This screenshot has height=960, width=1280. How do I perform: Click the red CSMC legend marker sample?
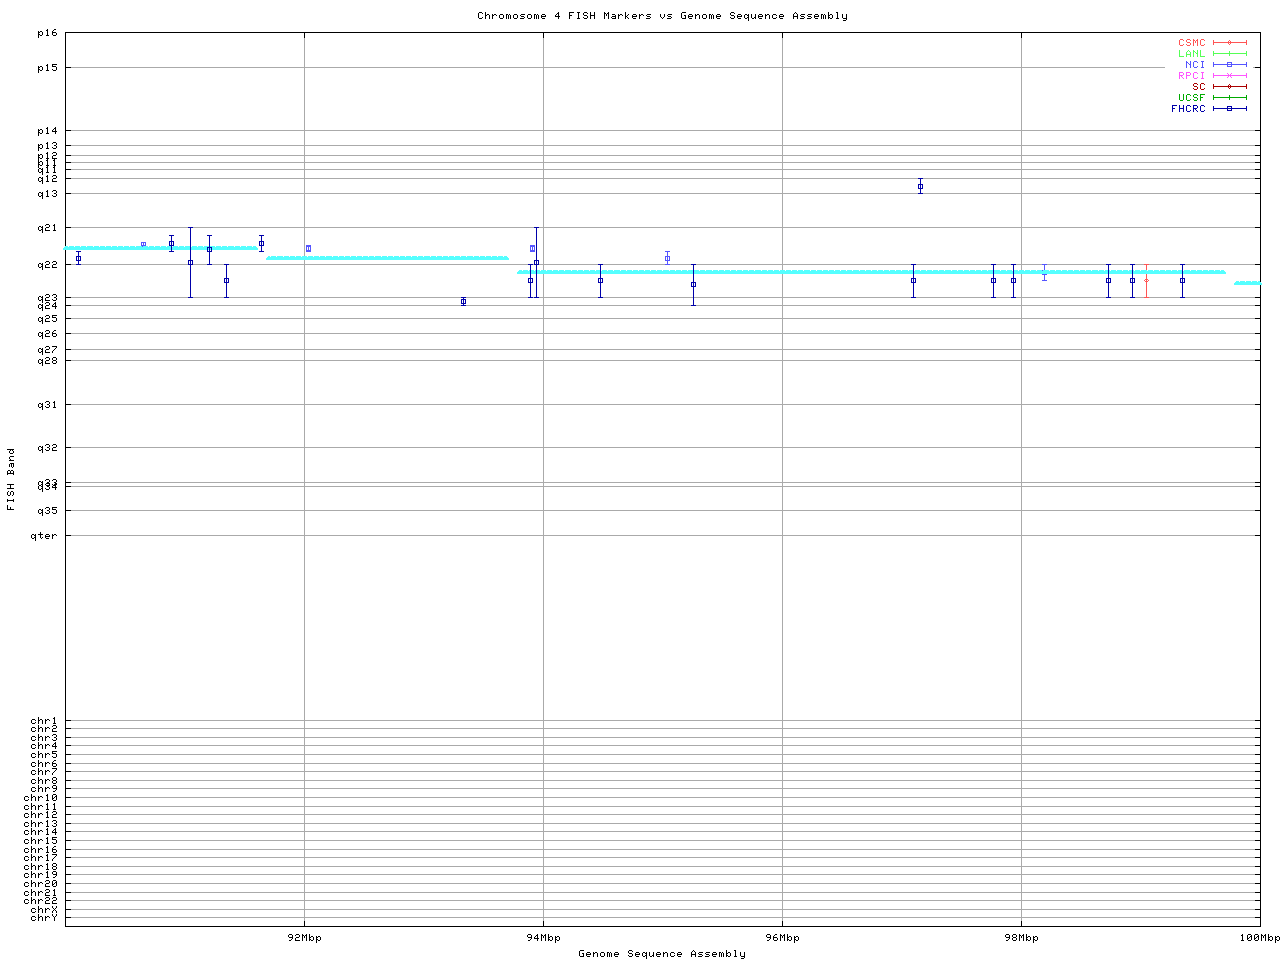pos(1229,43)
